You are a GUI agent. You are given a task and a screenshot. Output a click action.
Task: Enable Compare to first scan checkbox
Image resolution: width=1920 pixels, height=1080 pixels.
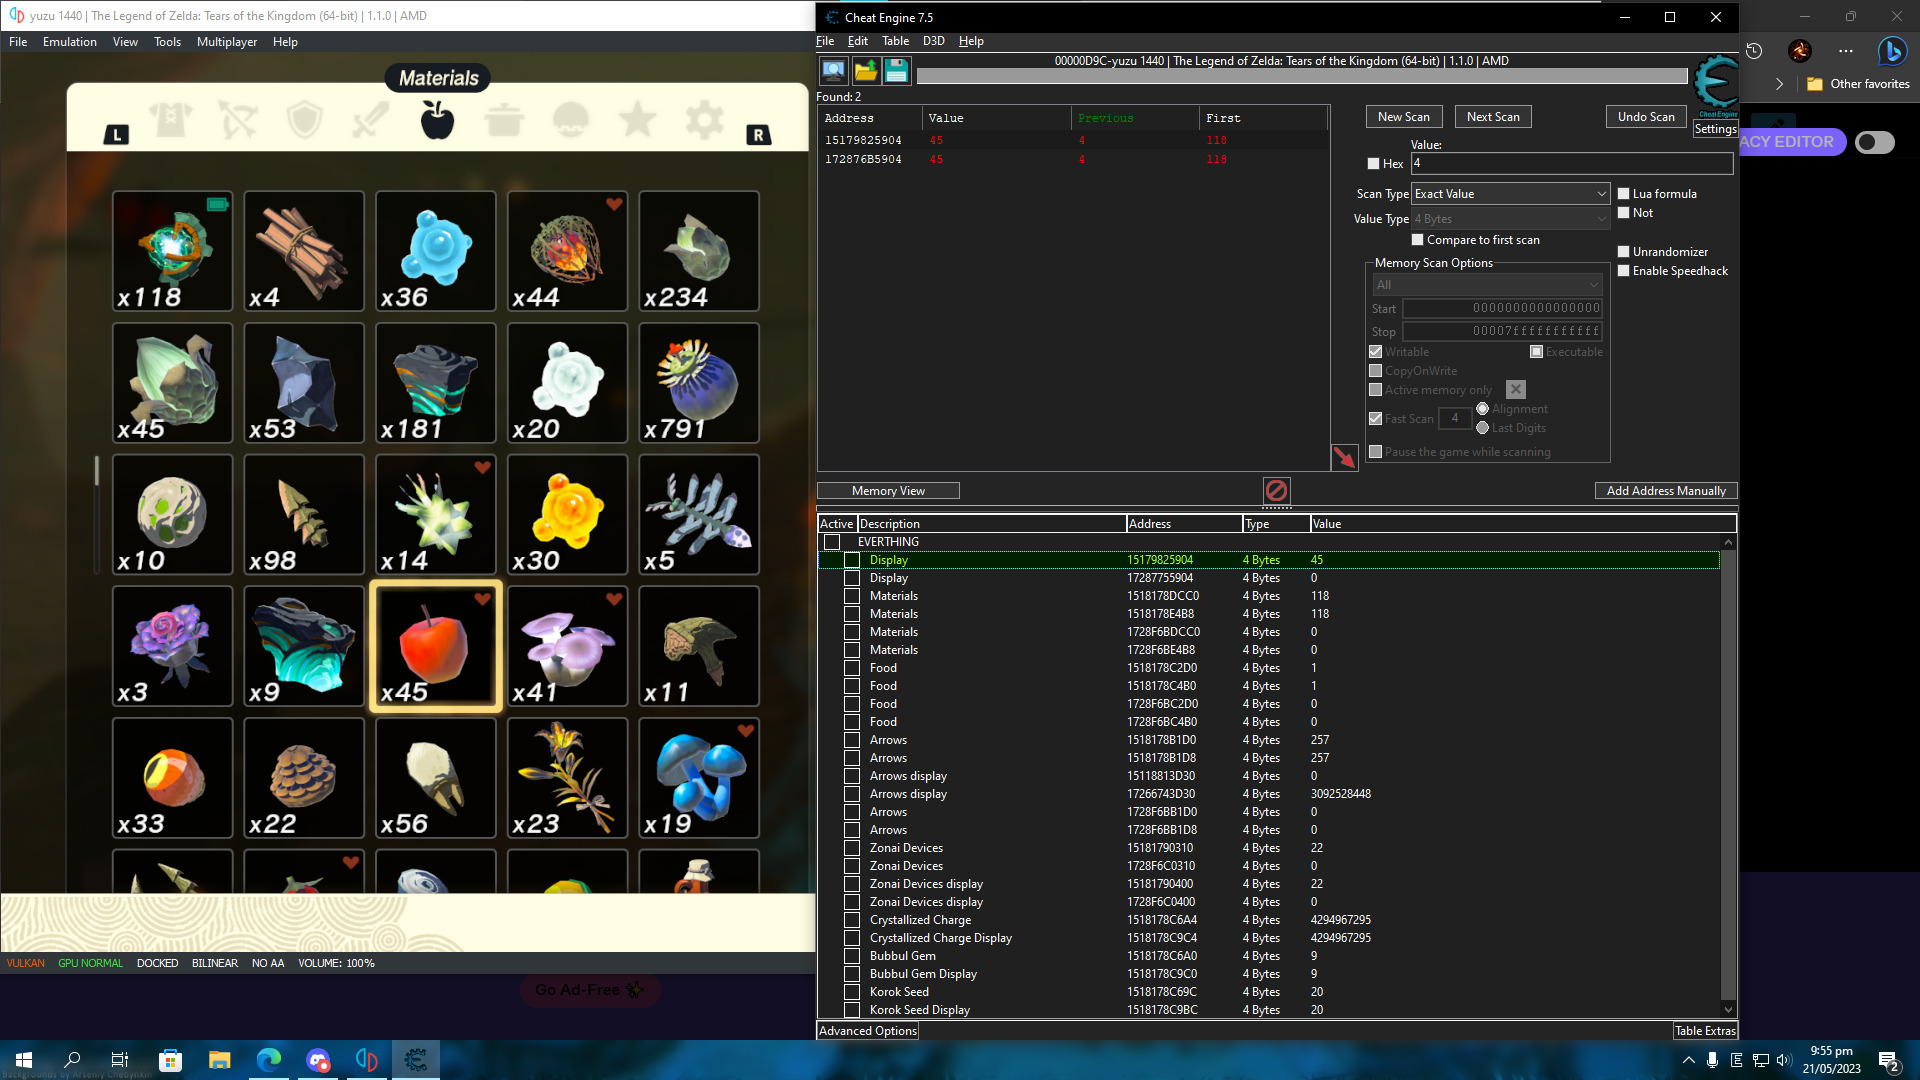point(1418,240)
